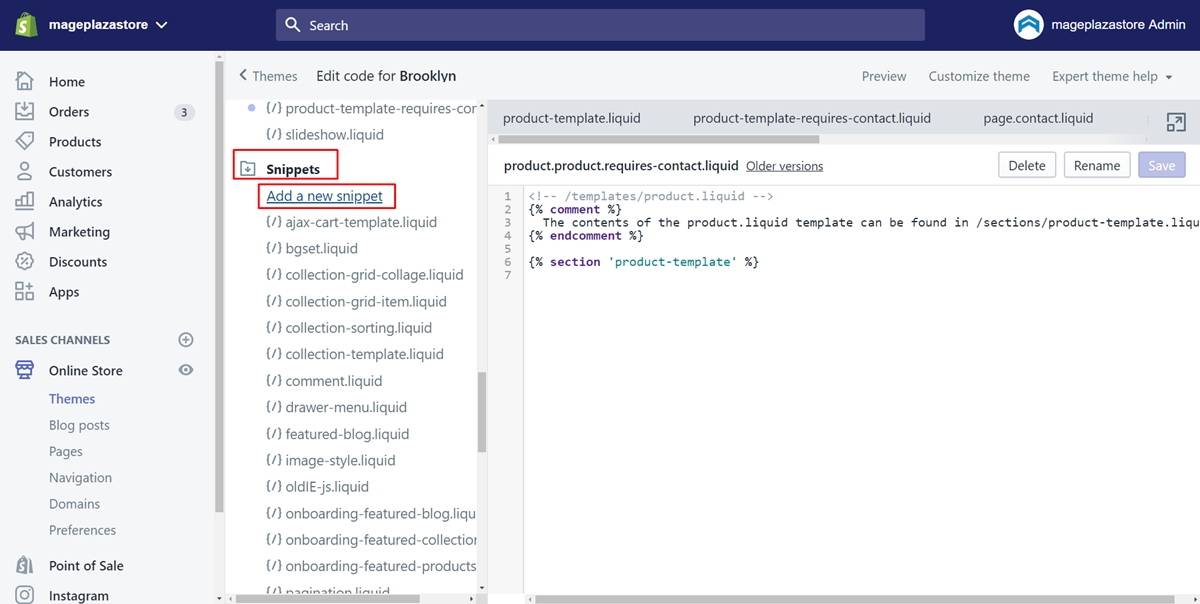Click the magnifier icon in the search bar
The width and height of the screenshot is (1200, 604).
[x=293, y=25]
